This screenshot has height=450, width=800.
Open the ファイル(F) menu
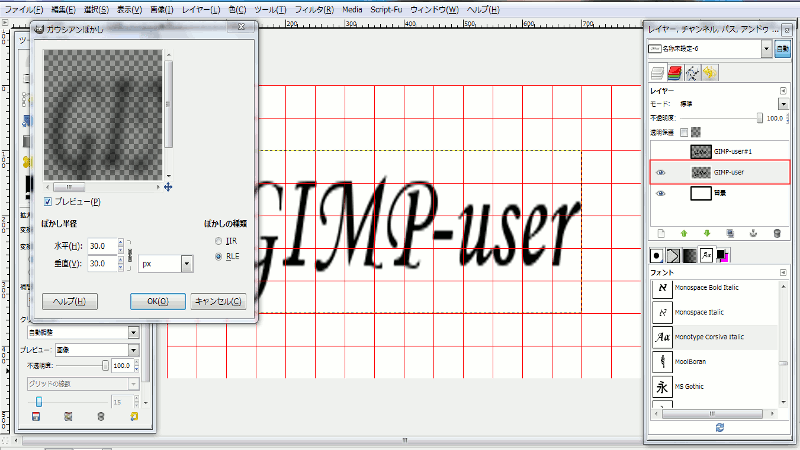(x=23, y=10)
